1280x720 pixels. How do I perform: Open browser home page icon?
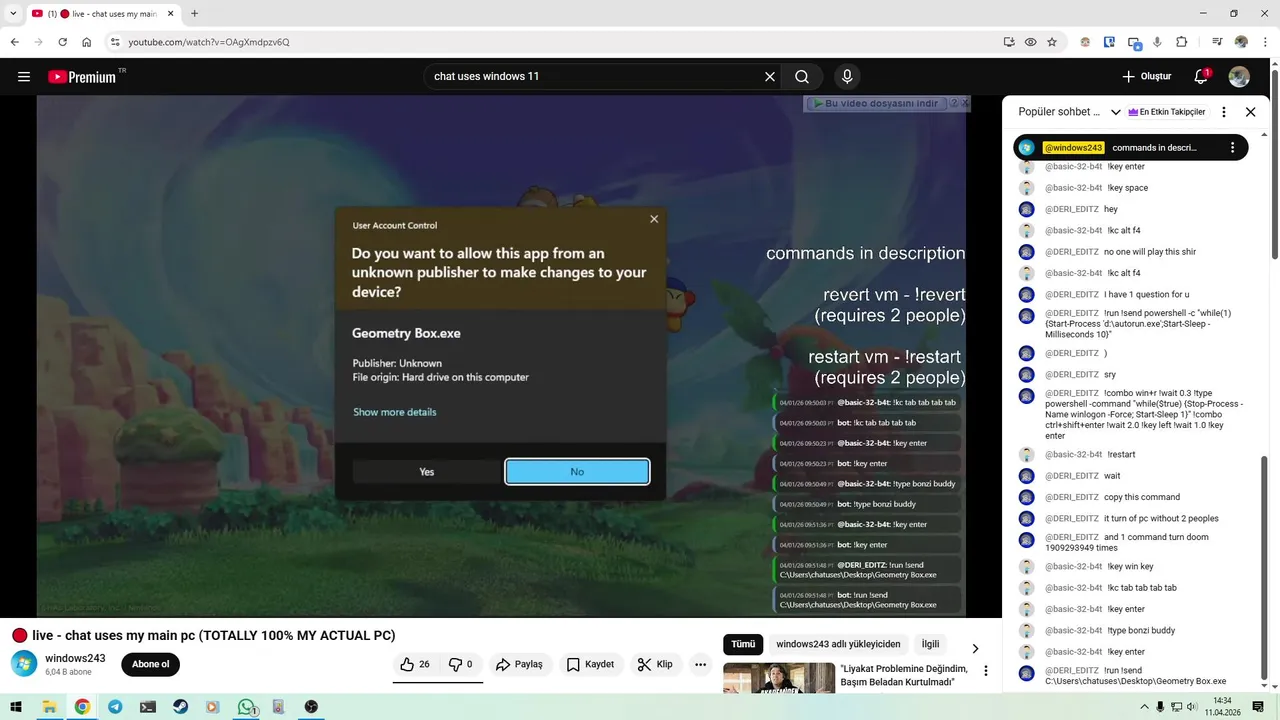(x=87, y=42)
